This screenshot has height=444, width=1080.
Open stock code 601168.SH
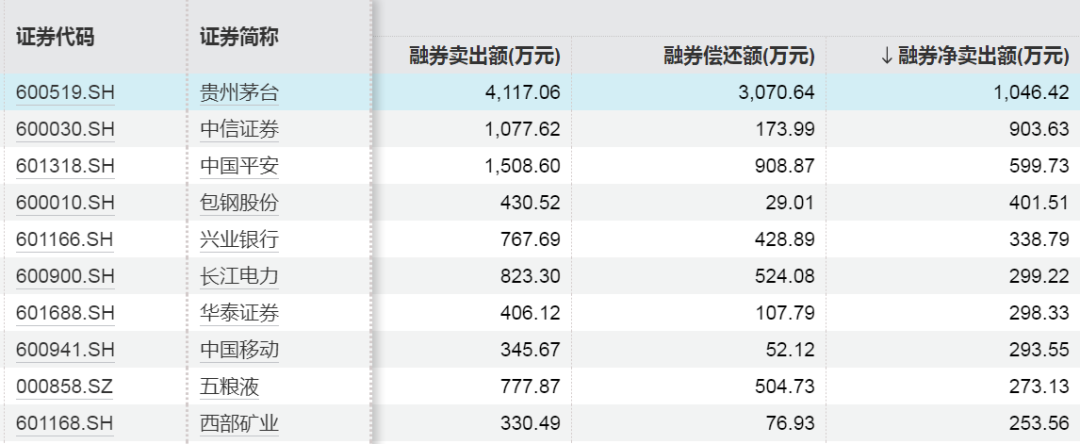click(65, 422)
